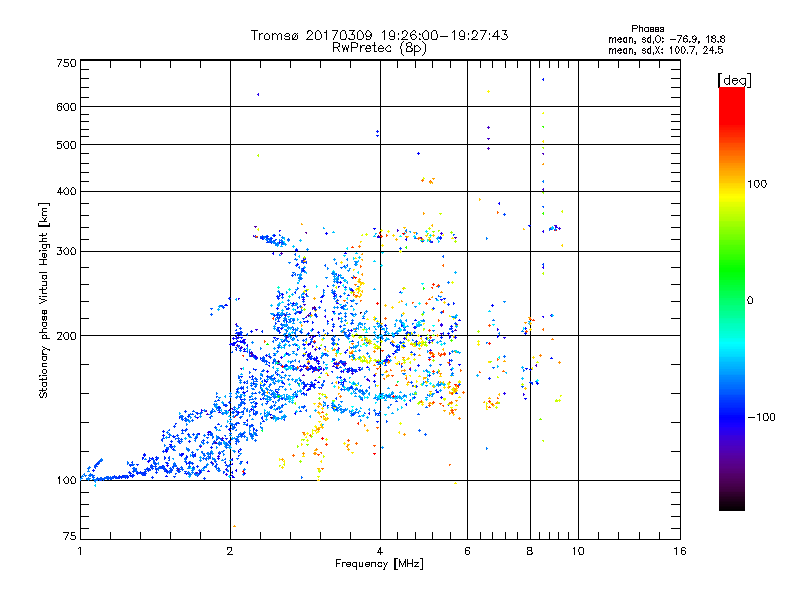This screenshot has height=600, width=800.
Task: Click the y-axis tick label '750'
Action: coord(66,63)
